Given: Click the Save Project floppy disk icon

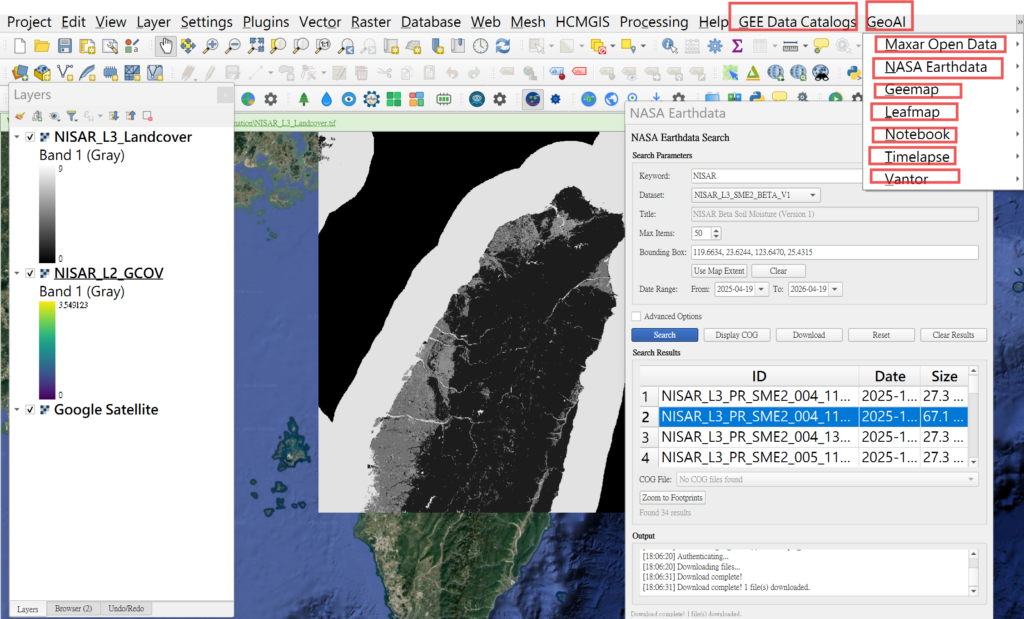Looking at the screenshot, I should click(x=64, y=45).
